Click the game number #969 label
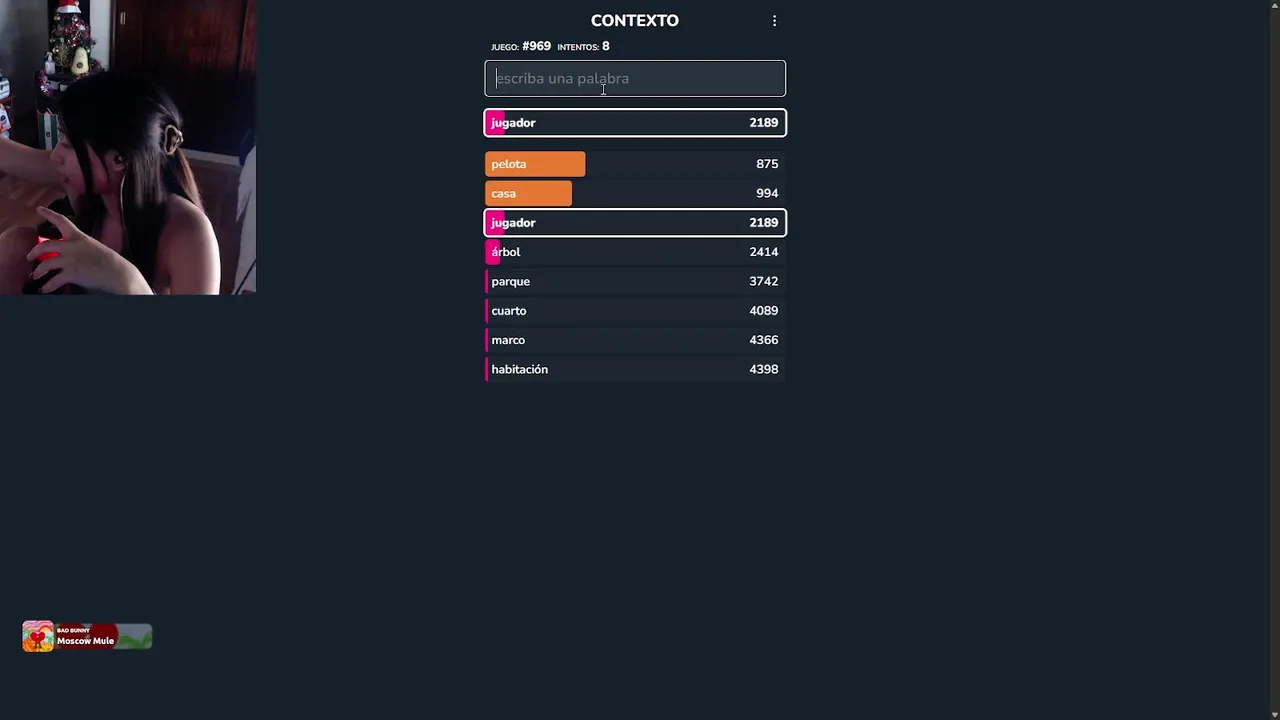The height and width of the screenshot is (720, 1280). tap(536, 47)
